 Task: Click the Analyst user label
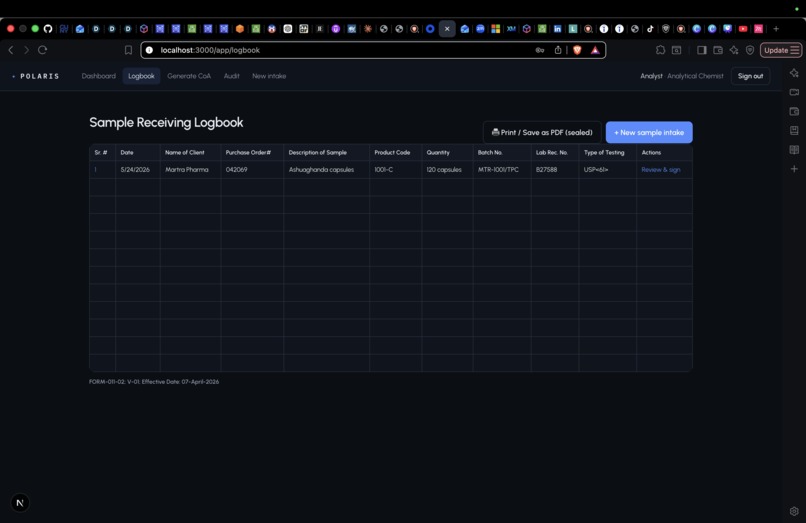pyautogui.click(x=651, y=76)
